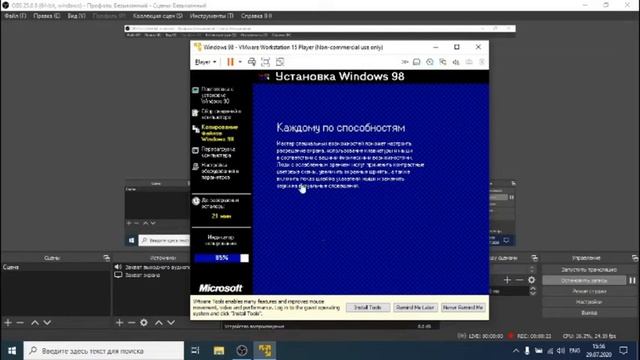Click the sound card device icon in VMware
640x360 pixels.
456,62
